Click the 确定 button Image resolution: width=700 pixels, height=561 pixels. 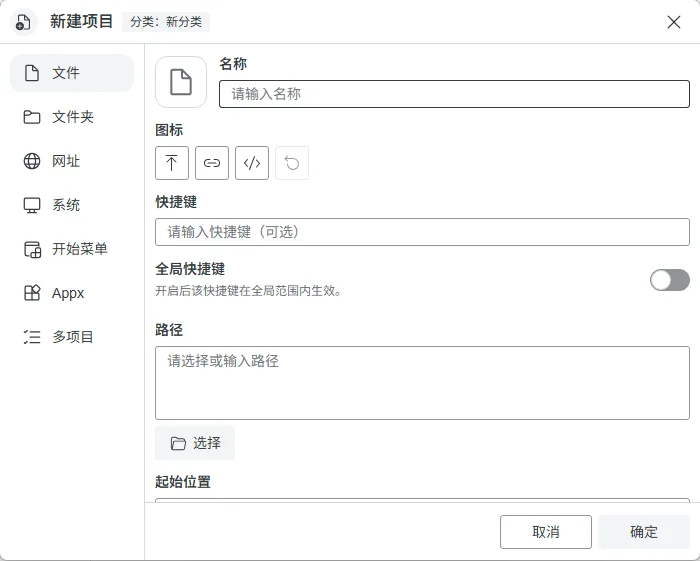click(x=644, y=532)
